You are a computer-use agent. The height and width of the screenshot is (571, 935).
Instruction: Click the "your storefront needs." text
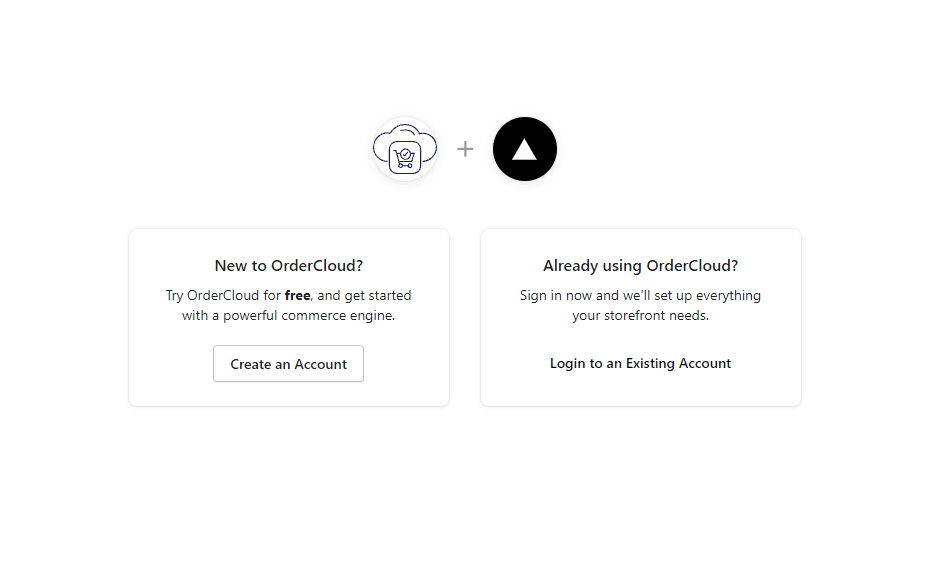(640, 316)
